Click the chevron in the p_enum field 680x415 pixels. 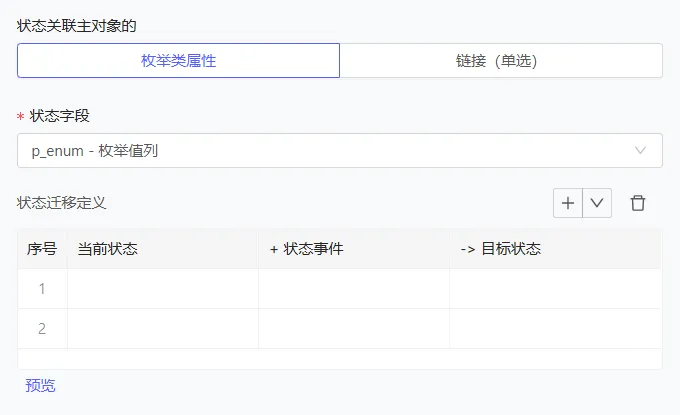pos(641,151)
